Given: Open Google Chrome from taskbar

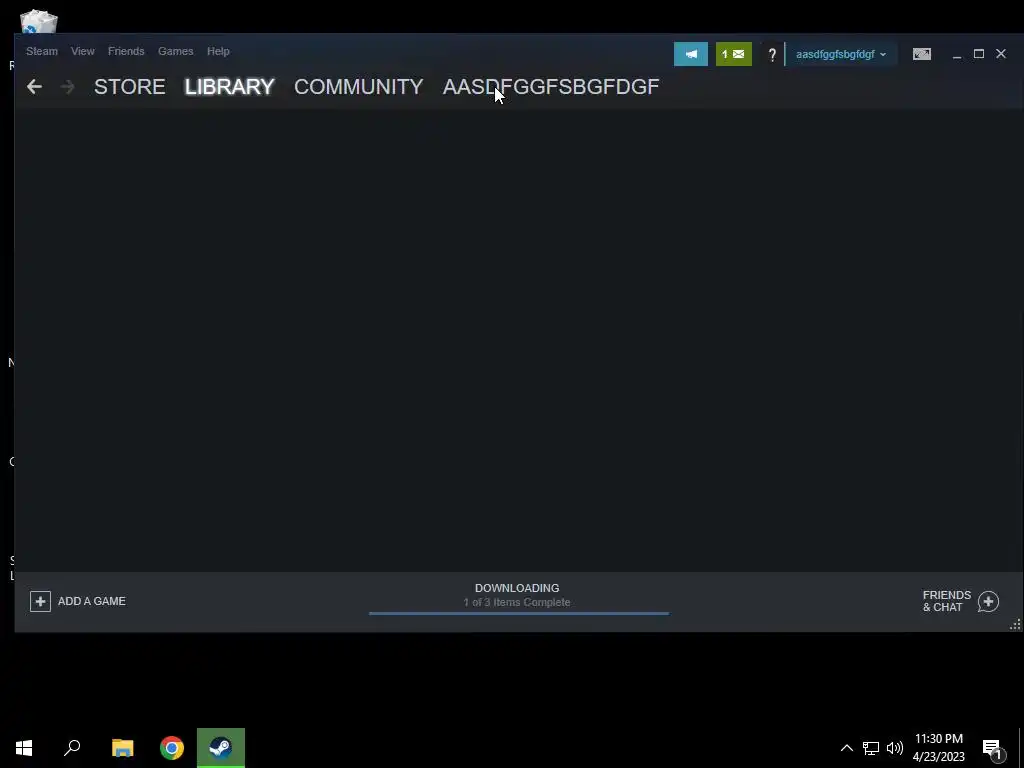Looking at the screenshot, I should click(x=172, y=748).
